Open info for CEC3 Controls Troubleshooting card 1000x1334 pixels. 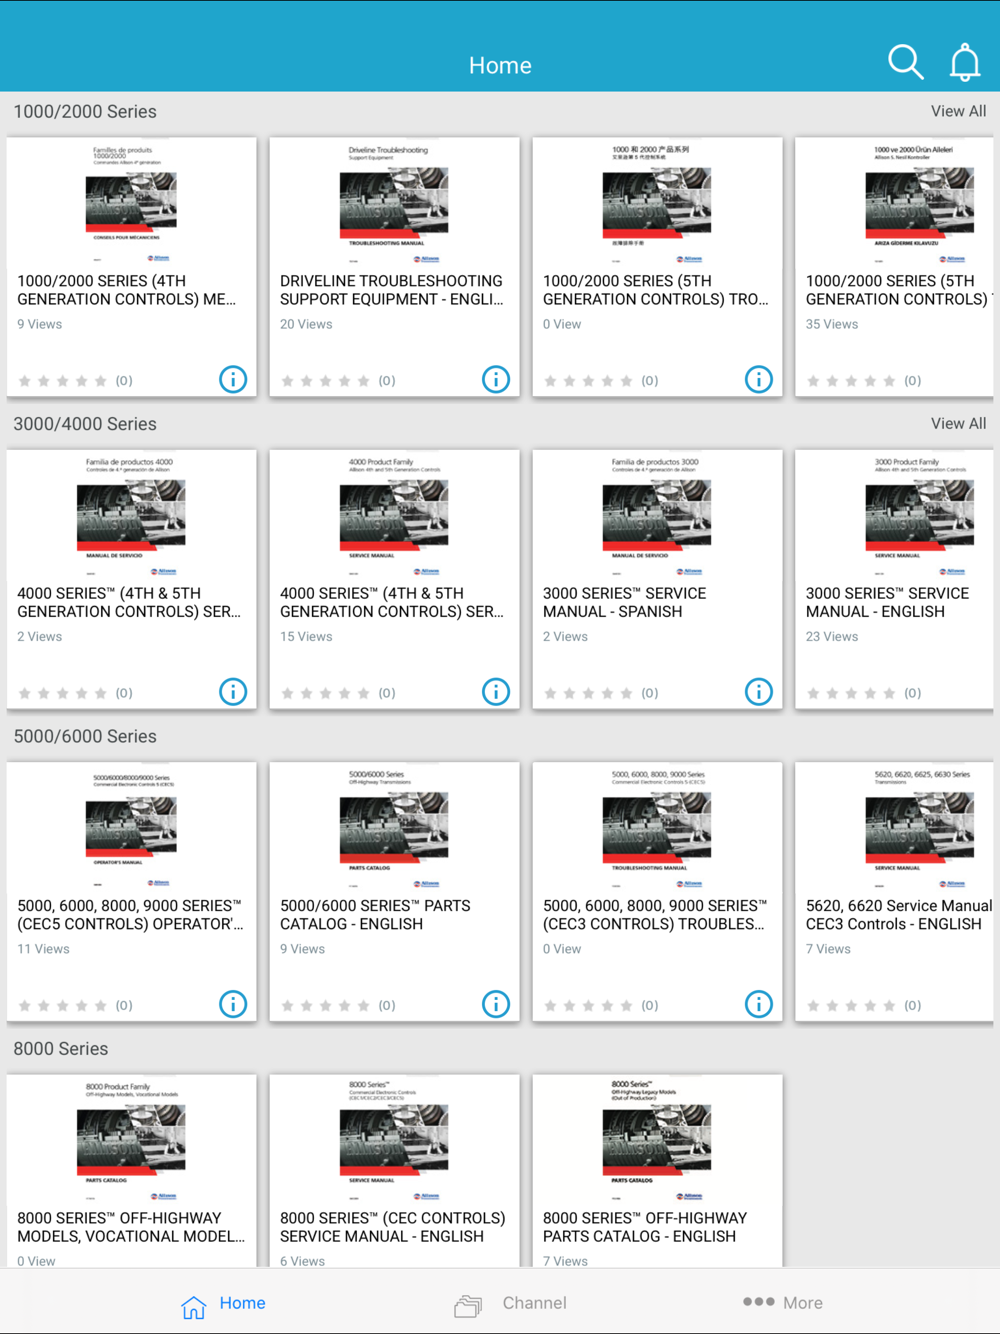click(x=759, y=1004)
